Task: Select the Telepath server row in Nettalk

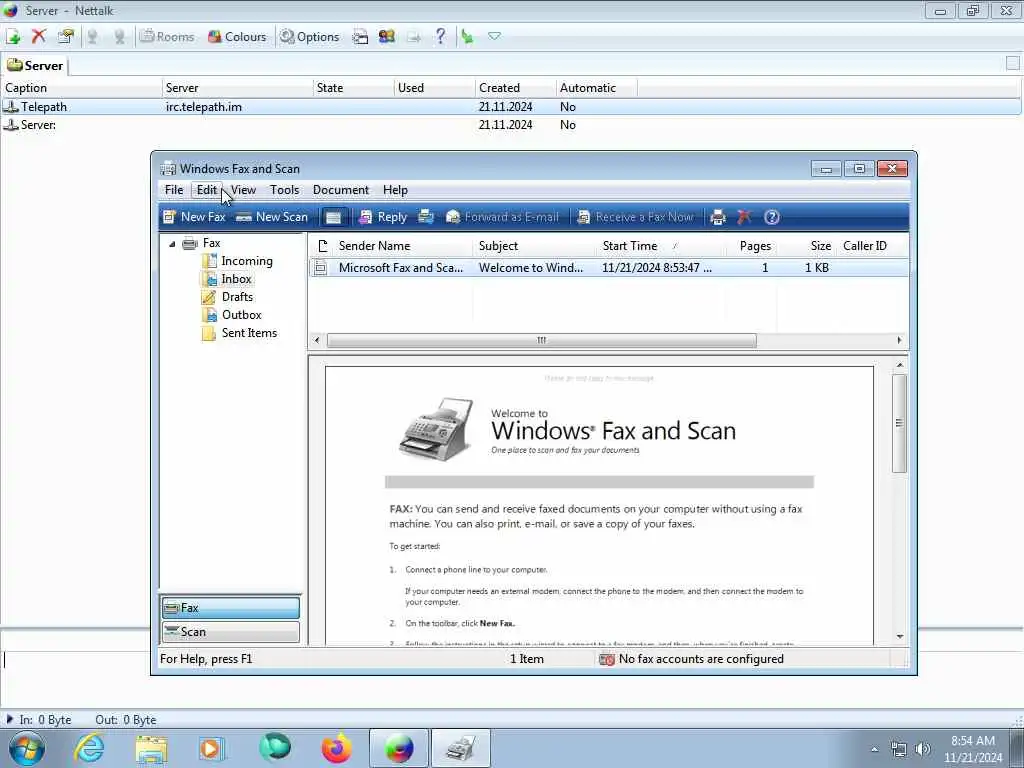Action: [x=511, y=106]
